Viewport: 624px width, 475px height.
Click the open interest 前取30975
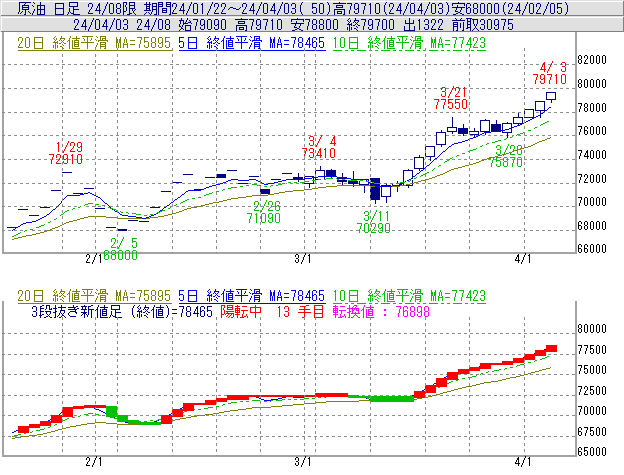482,25
